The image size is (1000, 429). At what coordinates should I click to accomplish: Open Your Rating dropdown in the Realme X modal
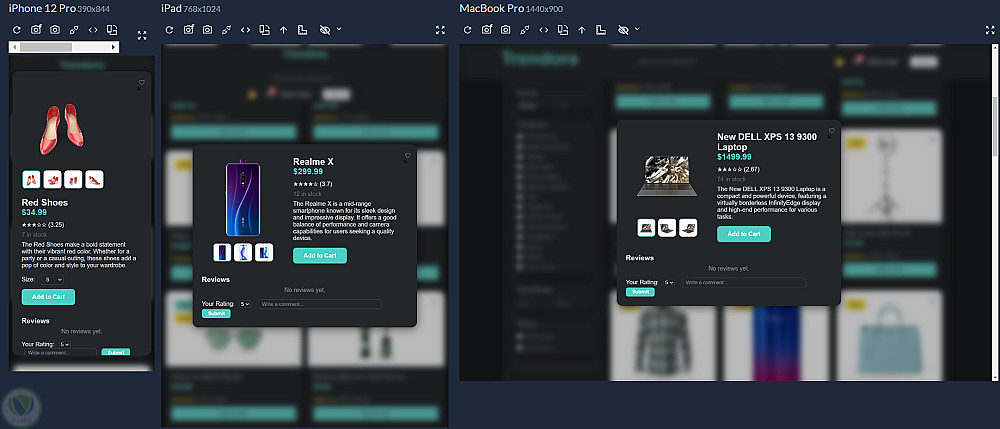pyautogui.click(x=245, y=304)
